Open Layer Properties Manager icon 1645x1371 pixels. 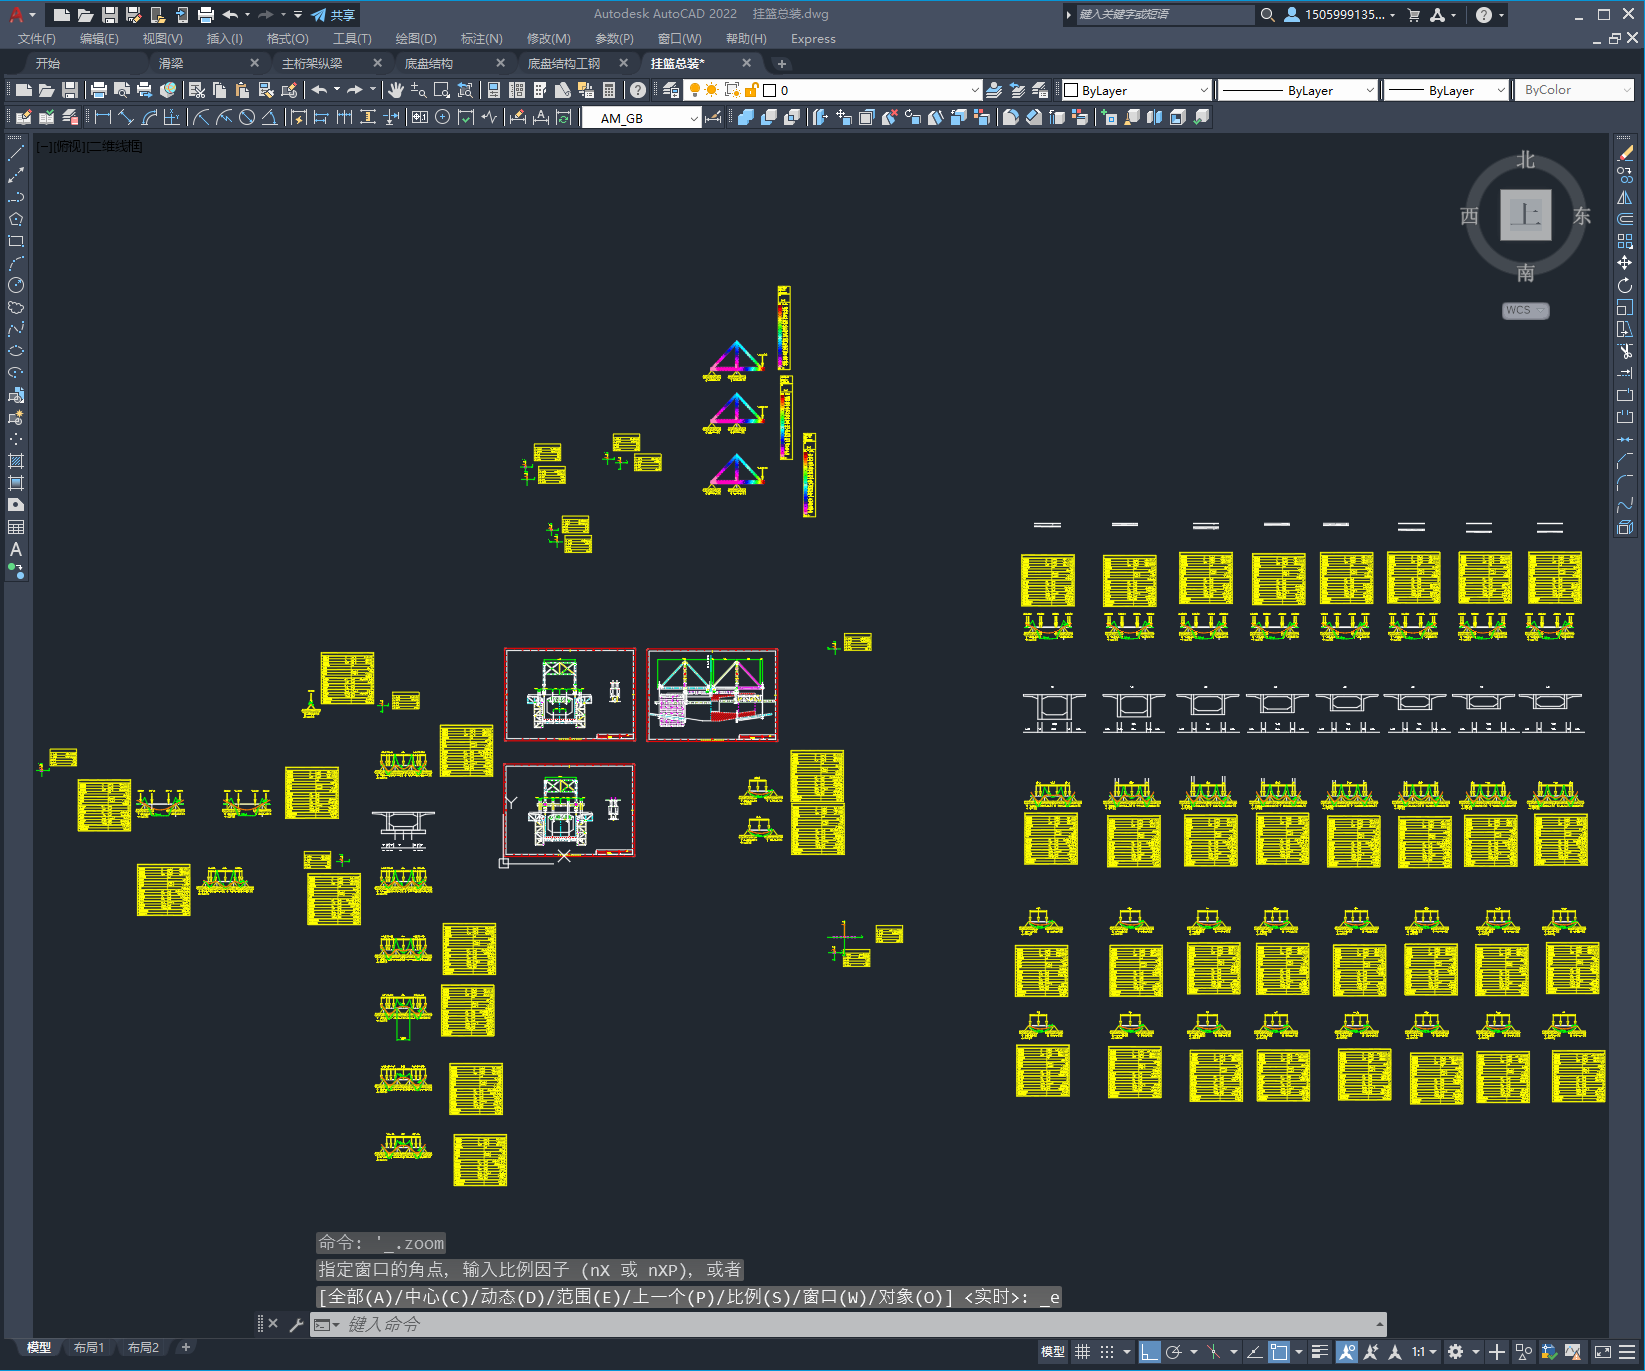pos(670,90)
